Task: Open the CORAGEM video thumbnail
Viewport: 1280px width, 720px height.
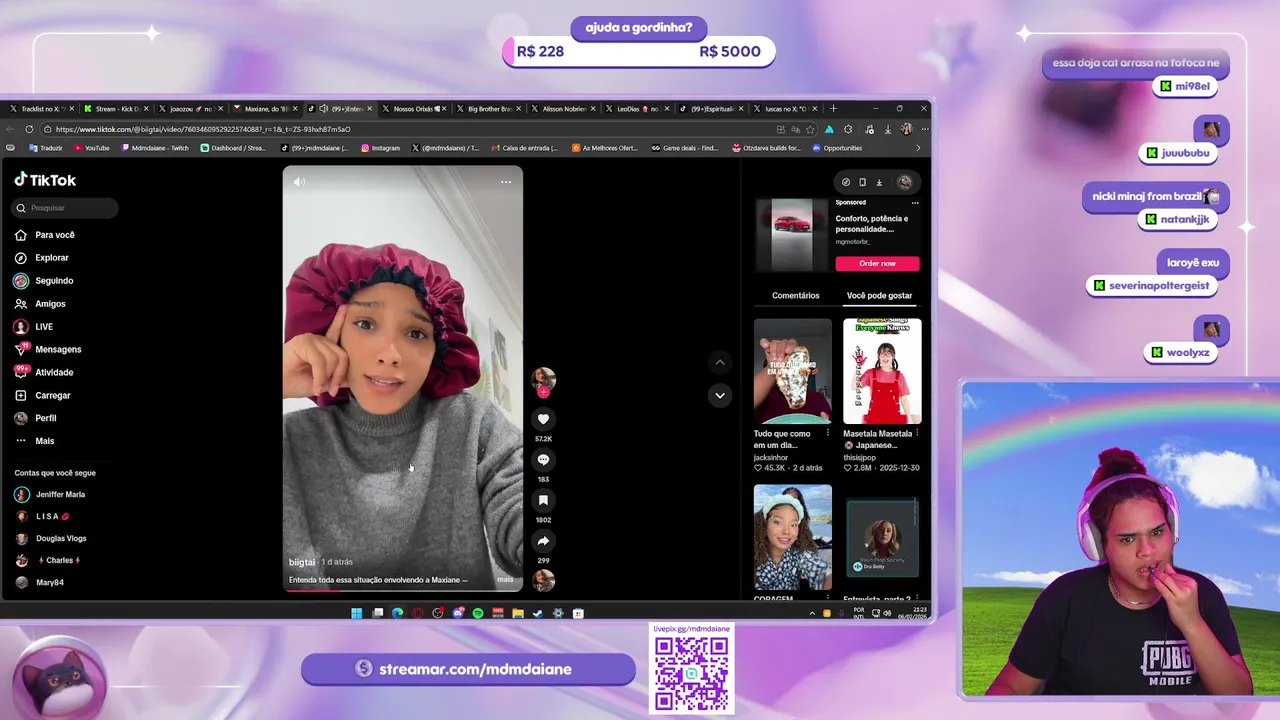Action: (x=792, y=537)
